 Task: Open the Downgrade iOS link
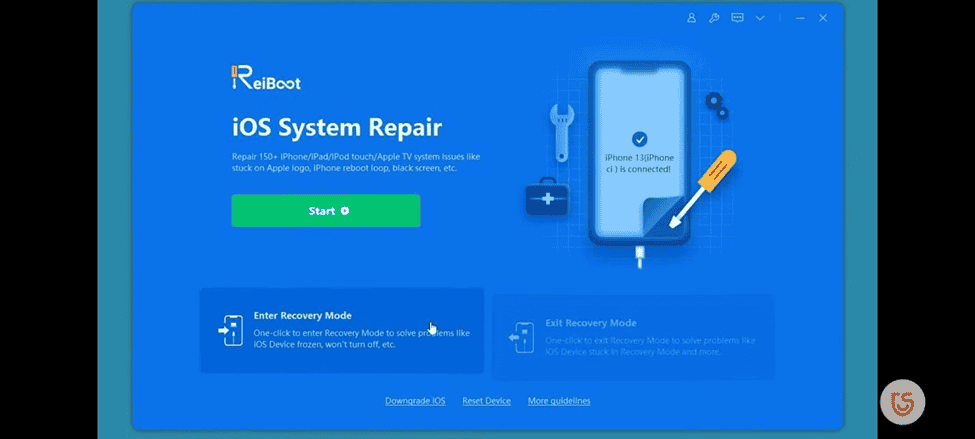coord(415,401)
